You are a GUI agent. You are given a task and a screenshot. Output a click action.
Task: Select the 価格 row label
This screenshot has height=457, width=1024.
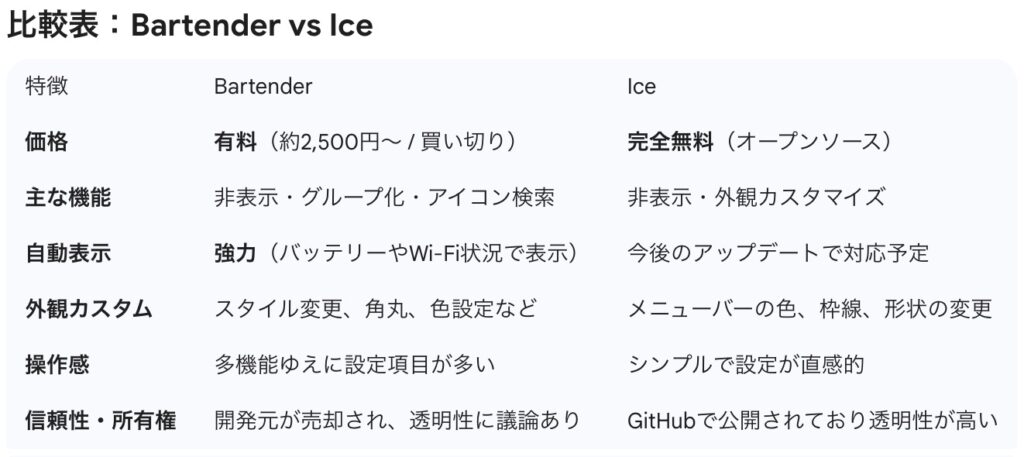47,142
